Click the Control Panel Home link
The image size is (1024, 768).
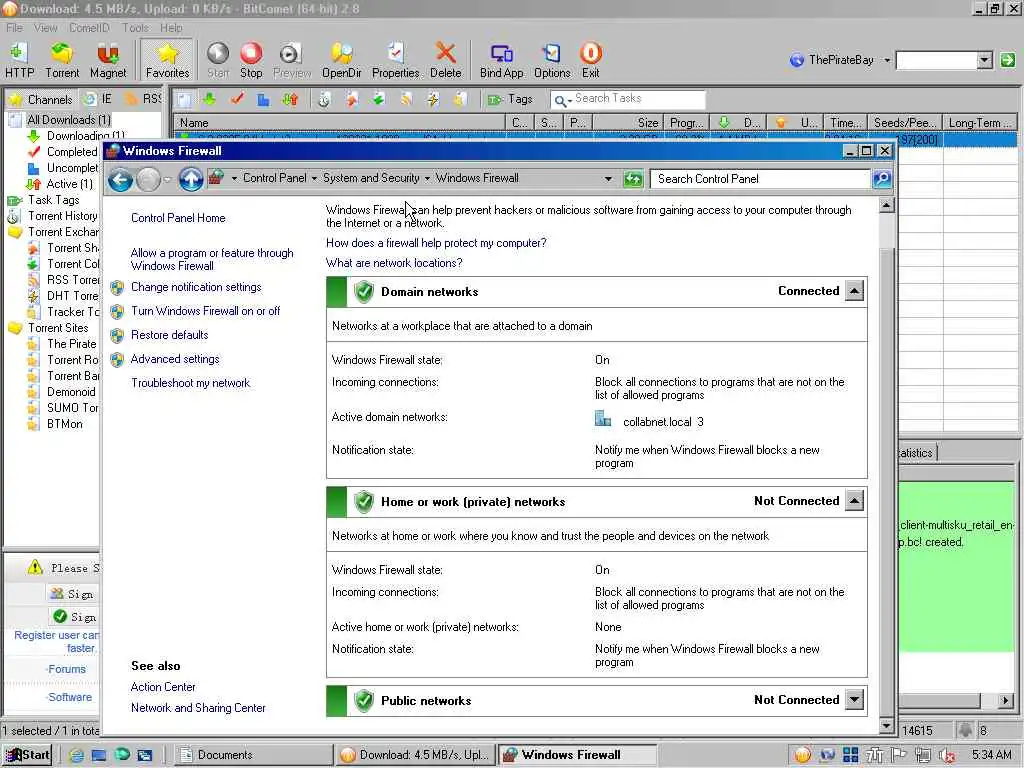[178, 218]
